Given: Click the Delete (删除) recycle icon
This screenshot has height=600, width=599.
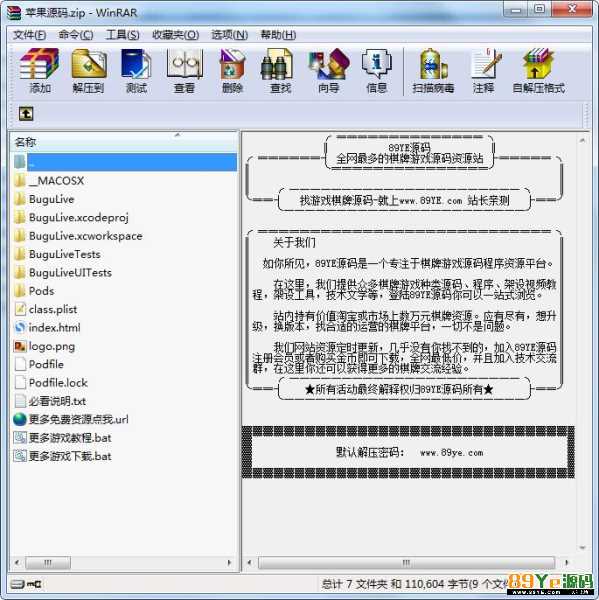Looking at the screenshot, I should pyautogui.click(x=232, y=71).
